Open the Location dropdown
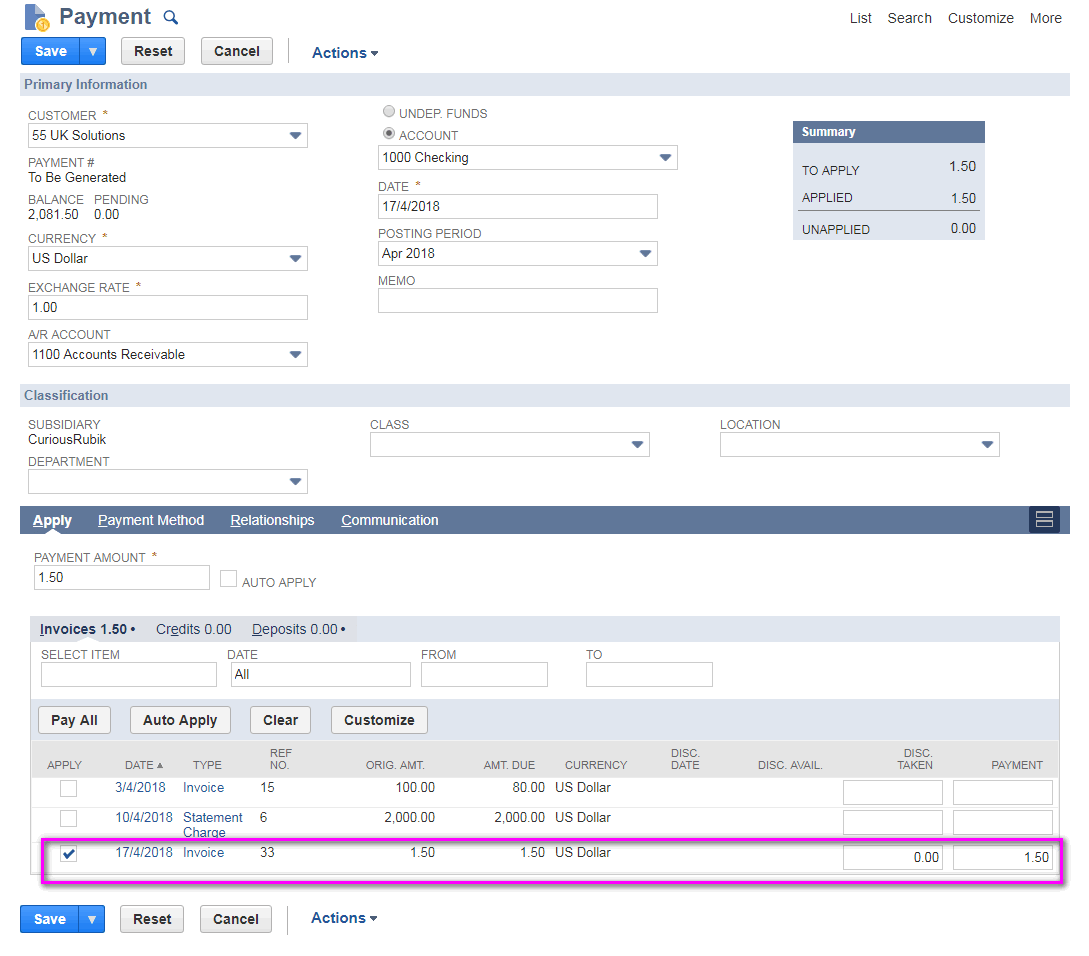The height and width of the screenshot is (956, 1089). click(987, 445)
